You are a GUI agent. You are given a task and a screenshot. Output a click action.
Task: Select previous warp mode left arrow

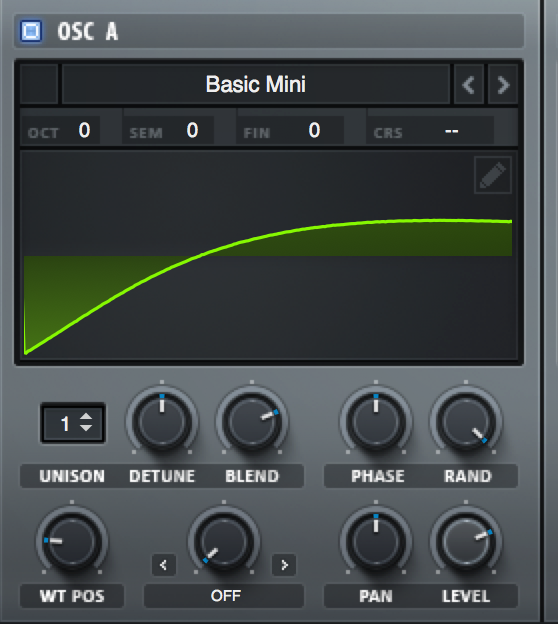164,565
